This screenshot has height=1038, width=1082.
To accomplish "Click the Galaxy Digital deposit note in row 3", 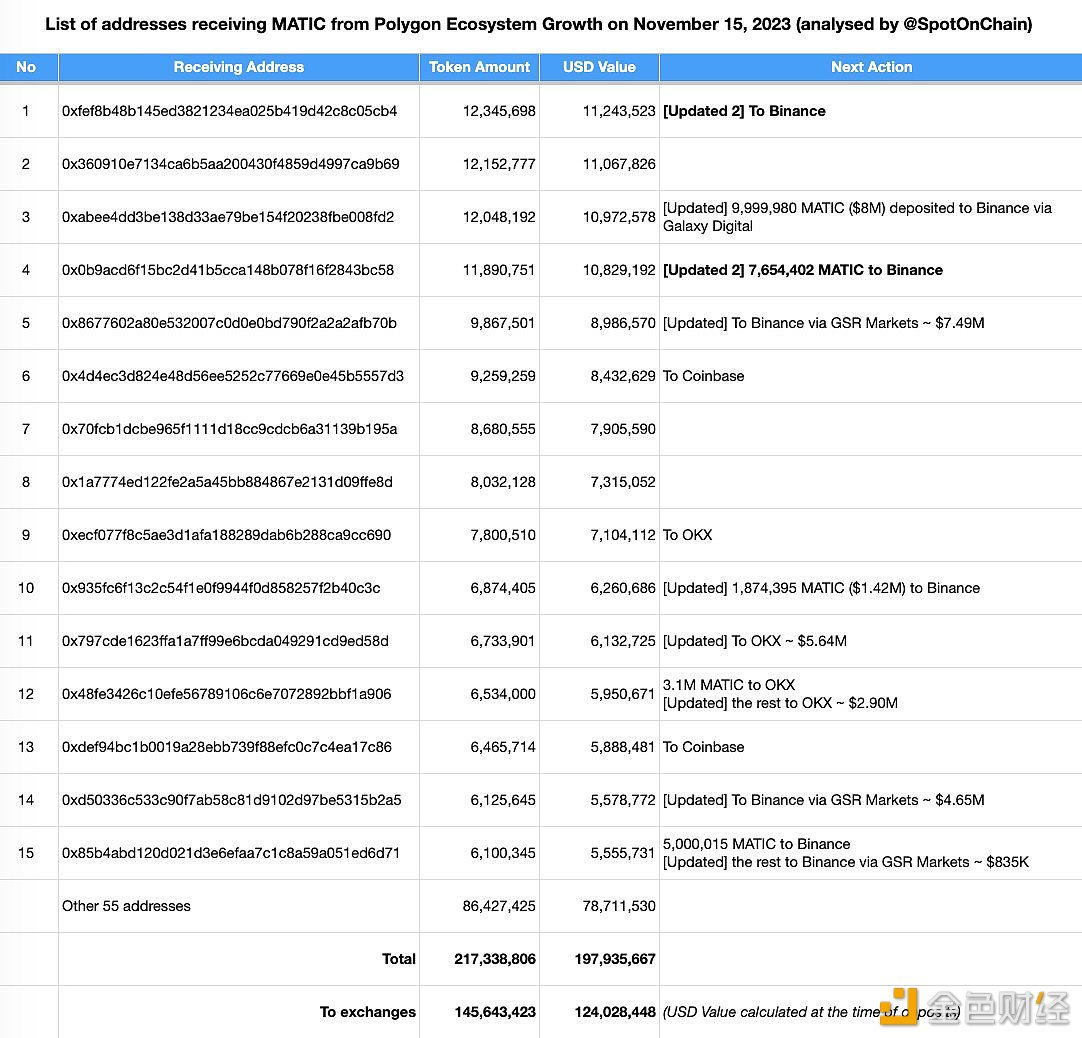I will (857, 217).
